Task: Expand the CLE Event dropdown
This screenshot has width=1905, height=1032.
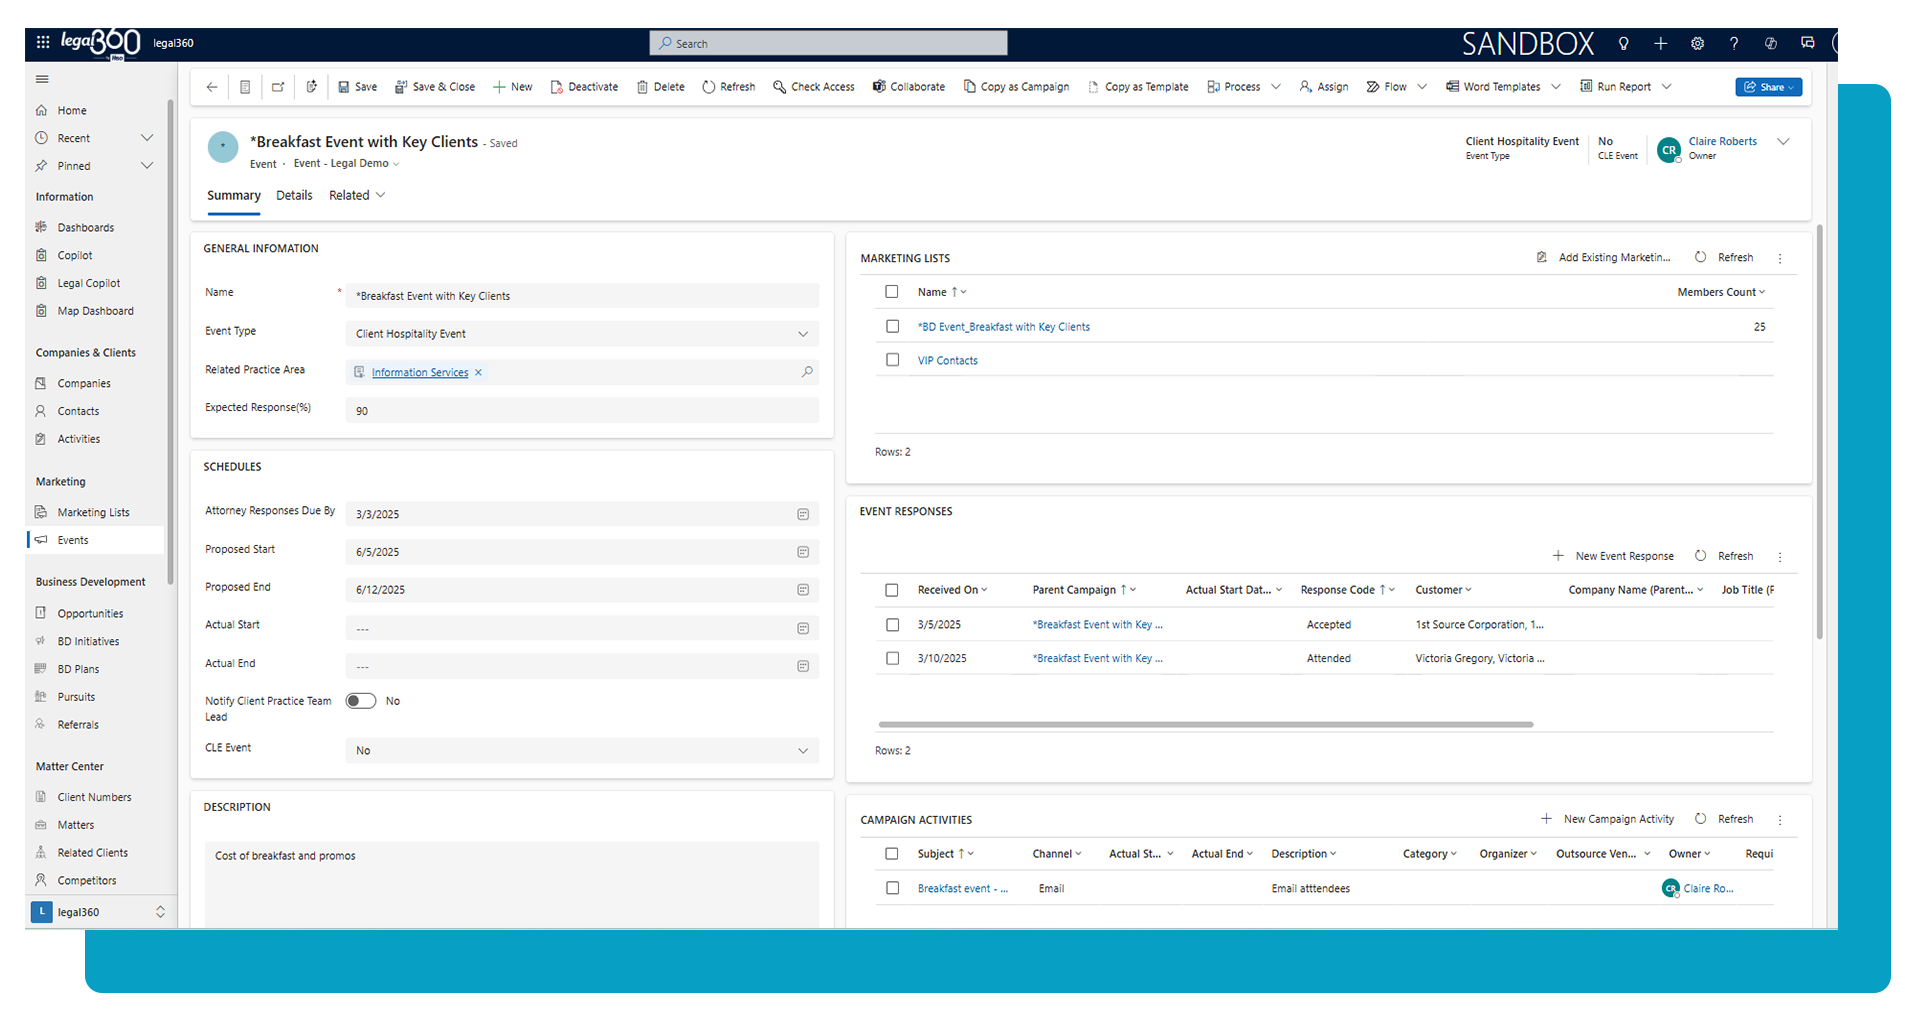Action: pyautogui.click(x=802, y=751)
